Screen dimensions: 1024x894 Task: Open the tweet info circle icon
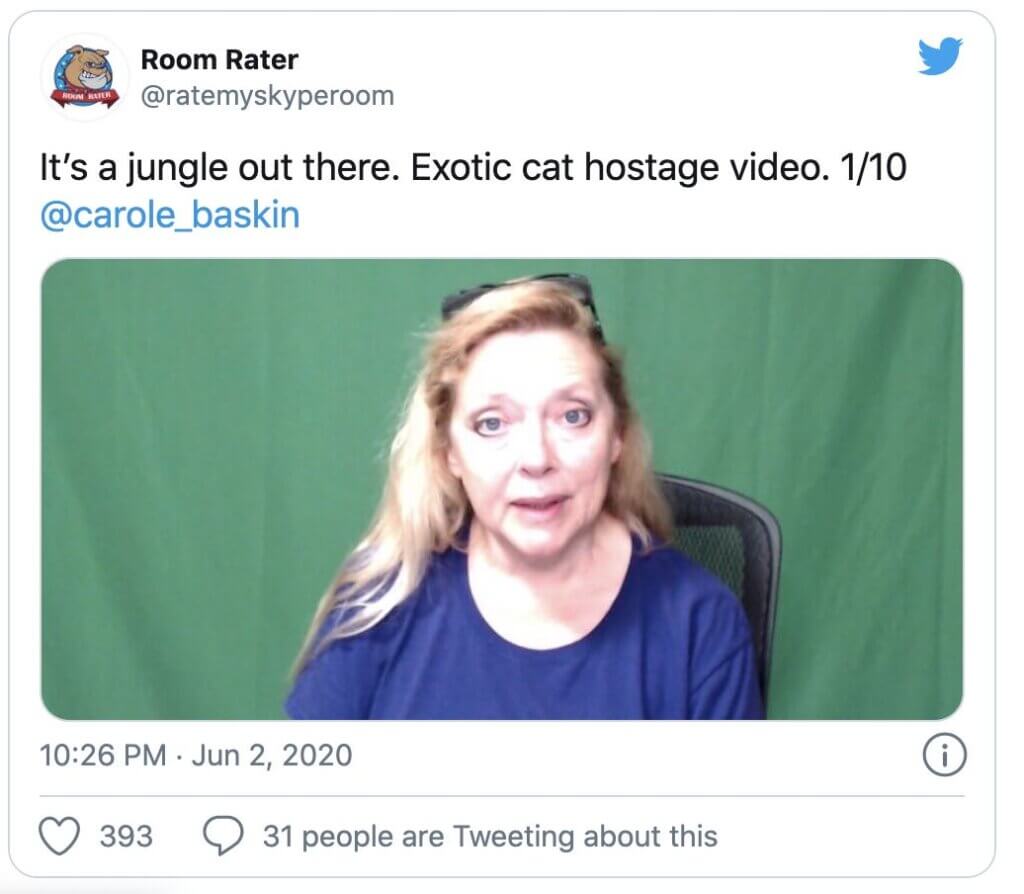944,755
